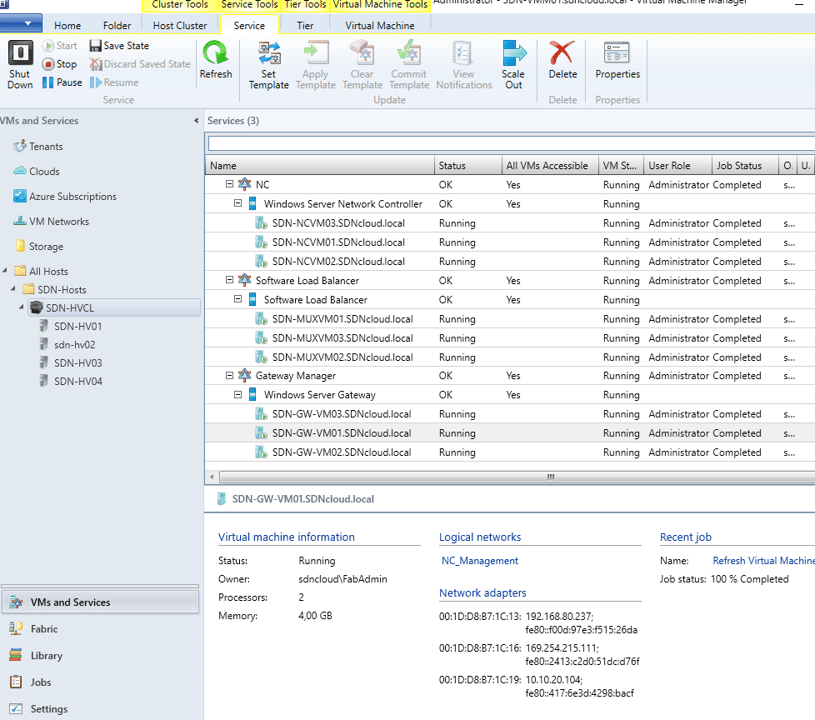Collapse the Software Load Balancer service

[229, 280]
